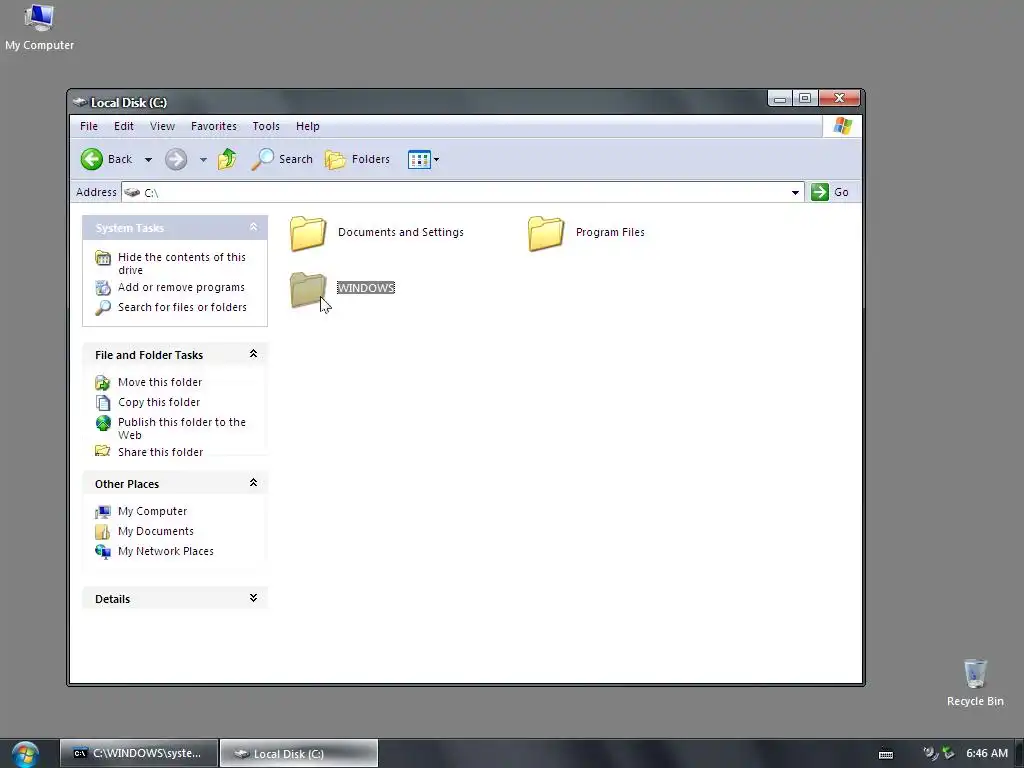Viewport: 1024px width, 768px height.
Task: Collapse the Other Places panel
Action: coord(253,483)
